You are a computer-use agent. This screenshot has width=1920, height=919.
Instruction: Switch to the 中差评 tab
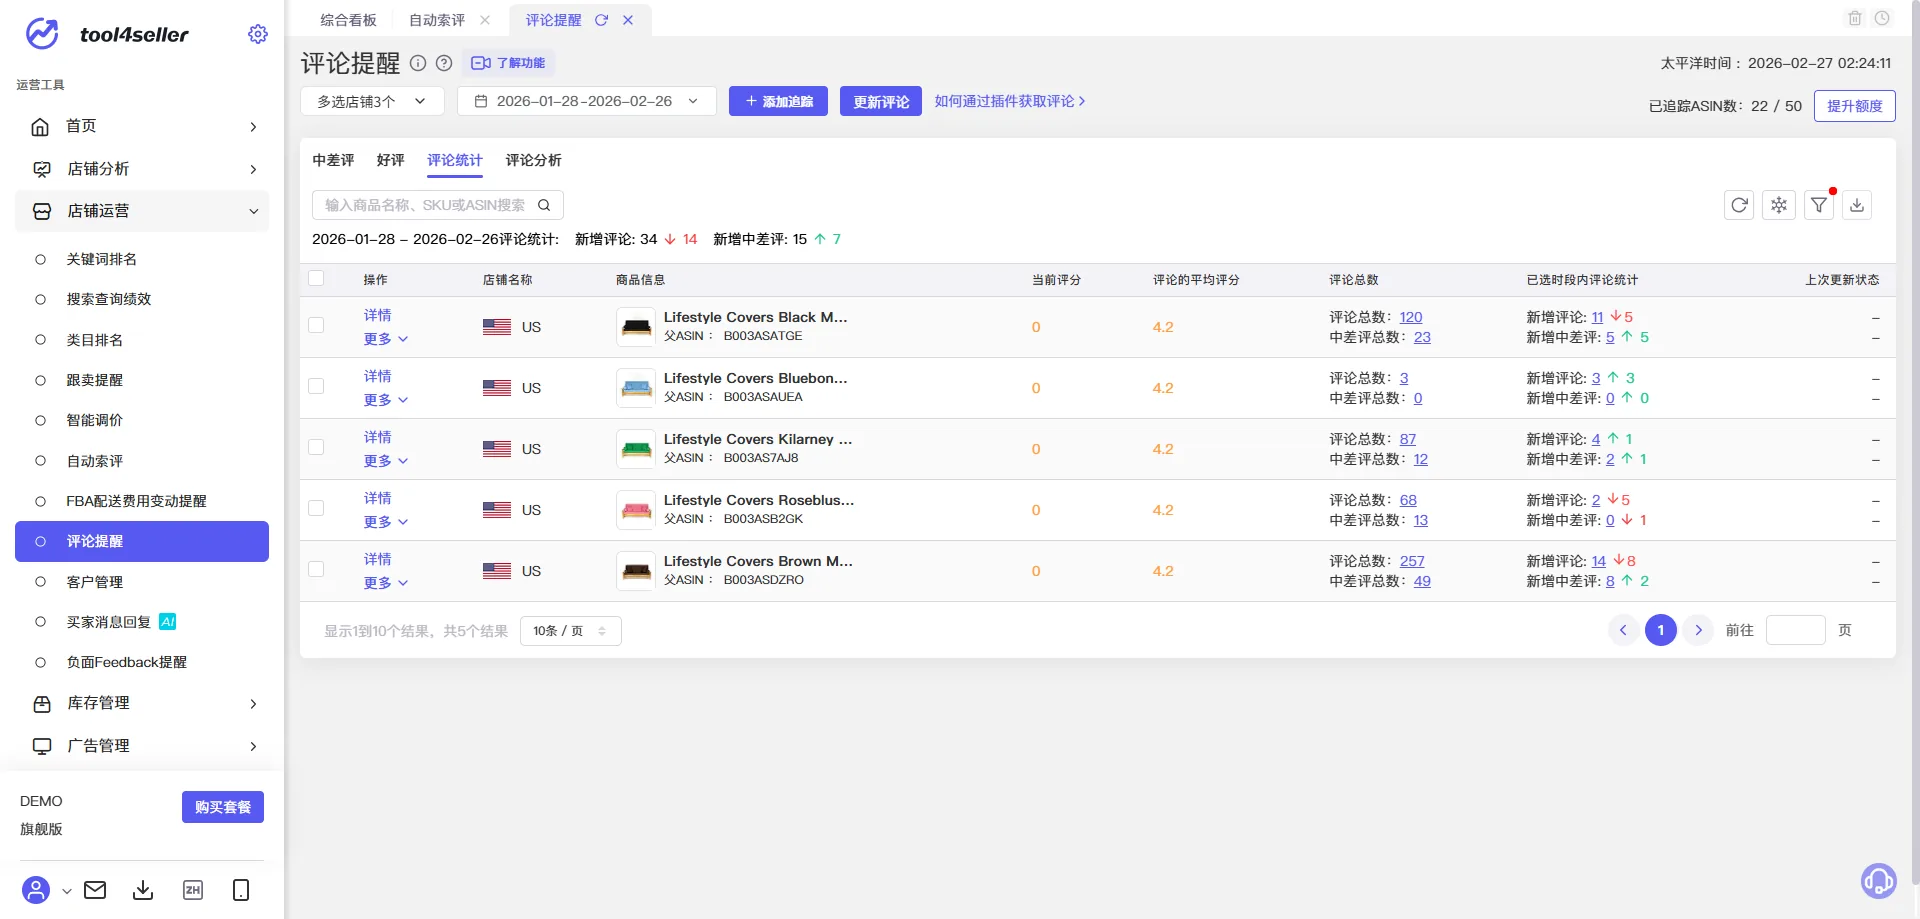[333, 160]
